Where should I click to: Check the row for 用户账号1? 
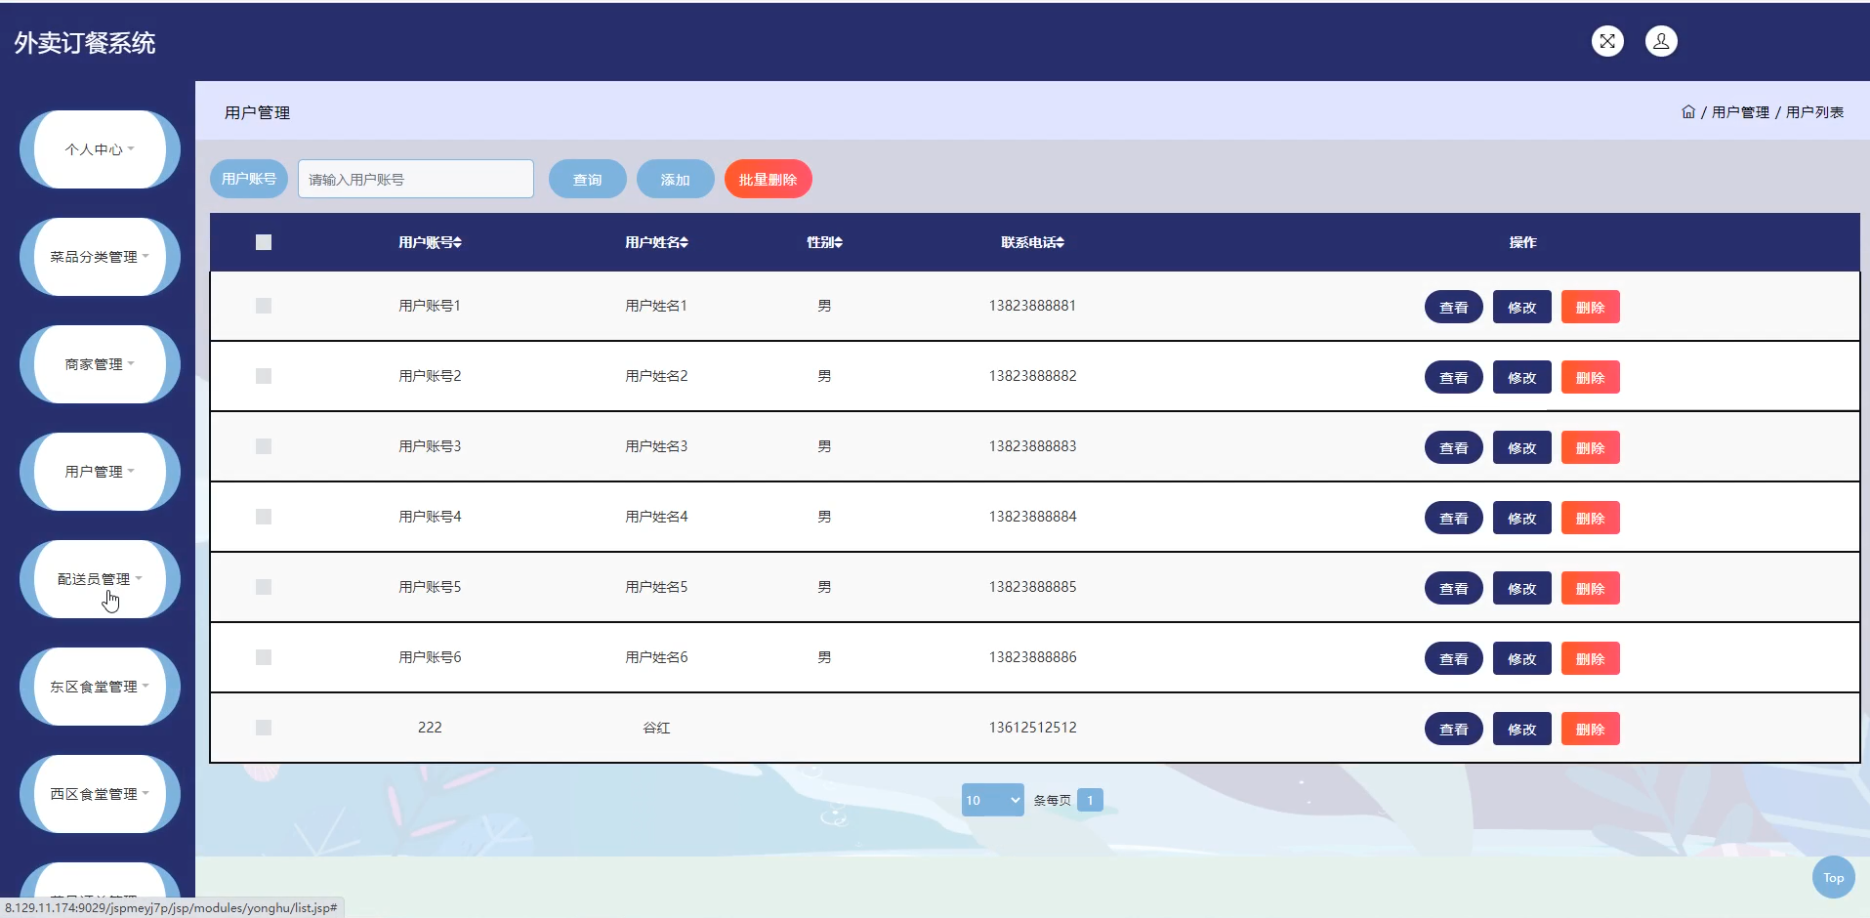(x=264, y=306)
